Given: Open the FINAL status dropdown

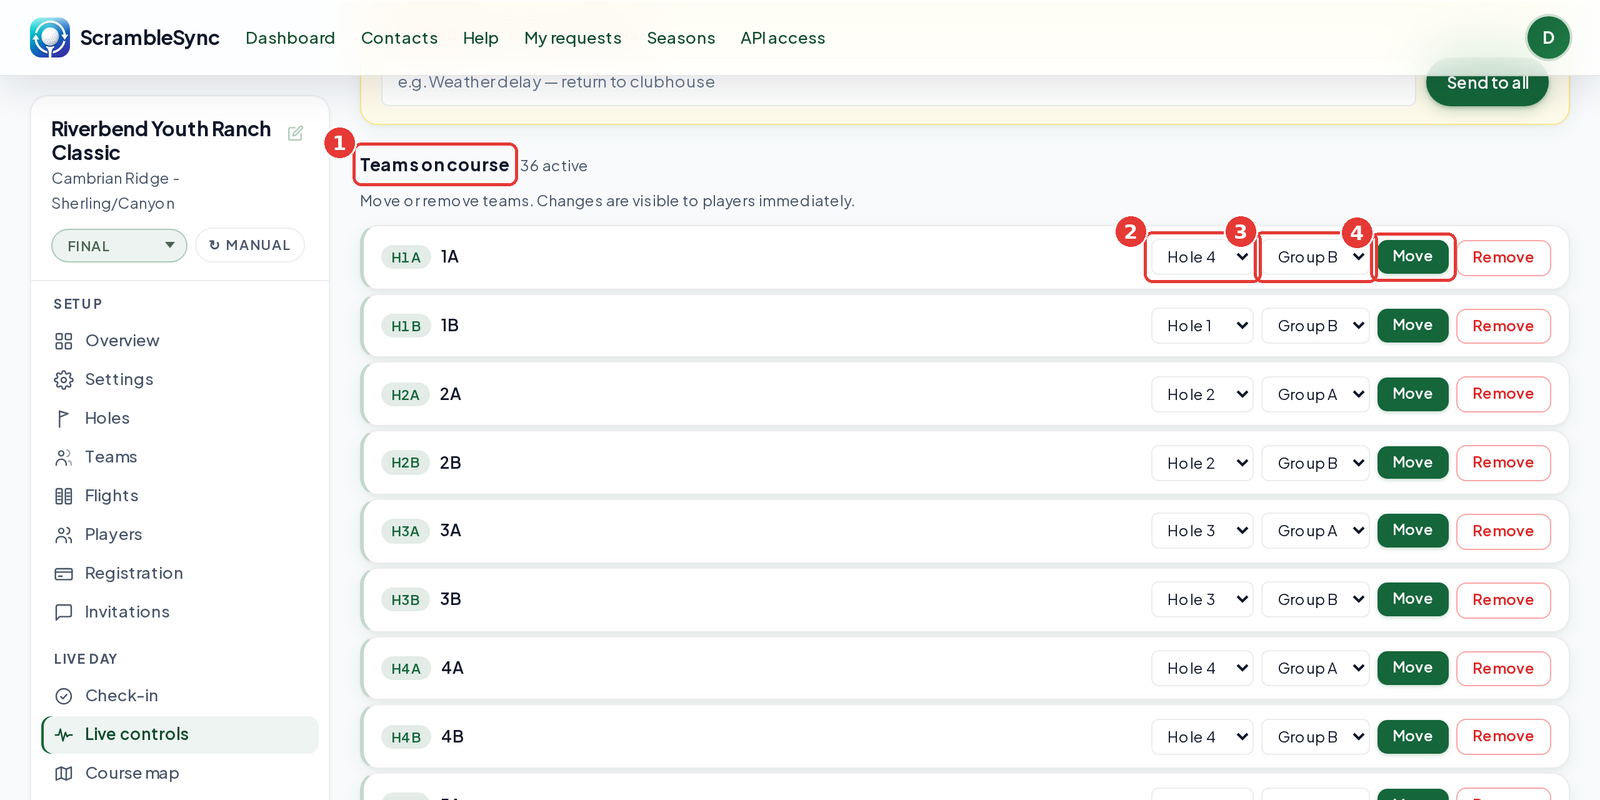Looking at the screenshot, I should coord(119,246).
